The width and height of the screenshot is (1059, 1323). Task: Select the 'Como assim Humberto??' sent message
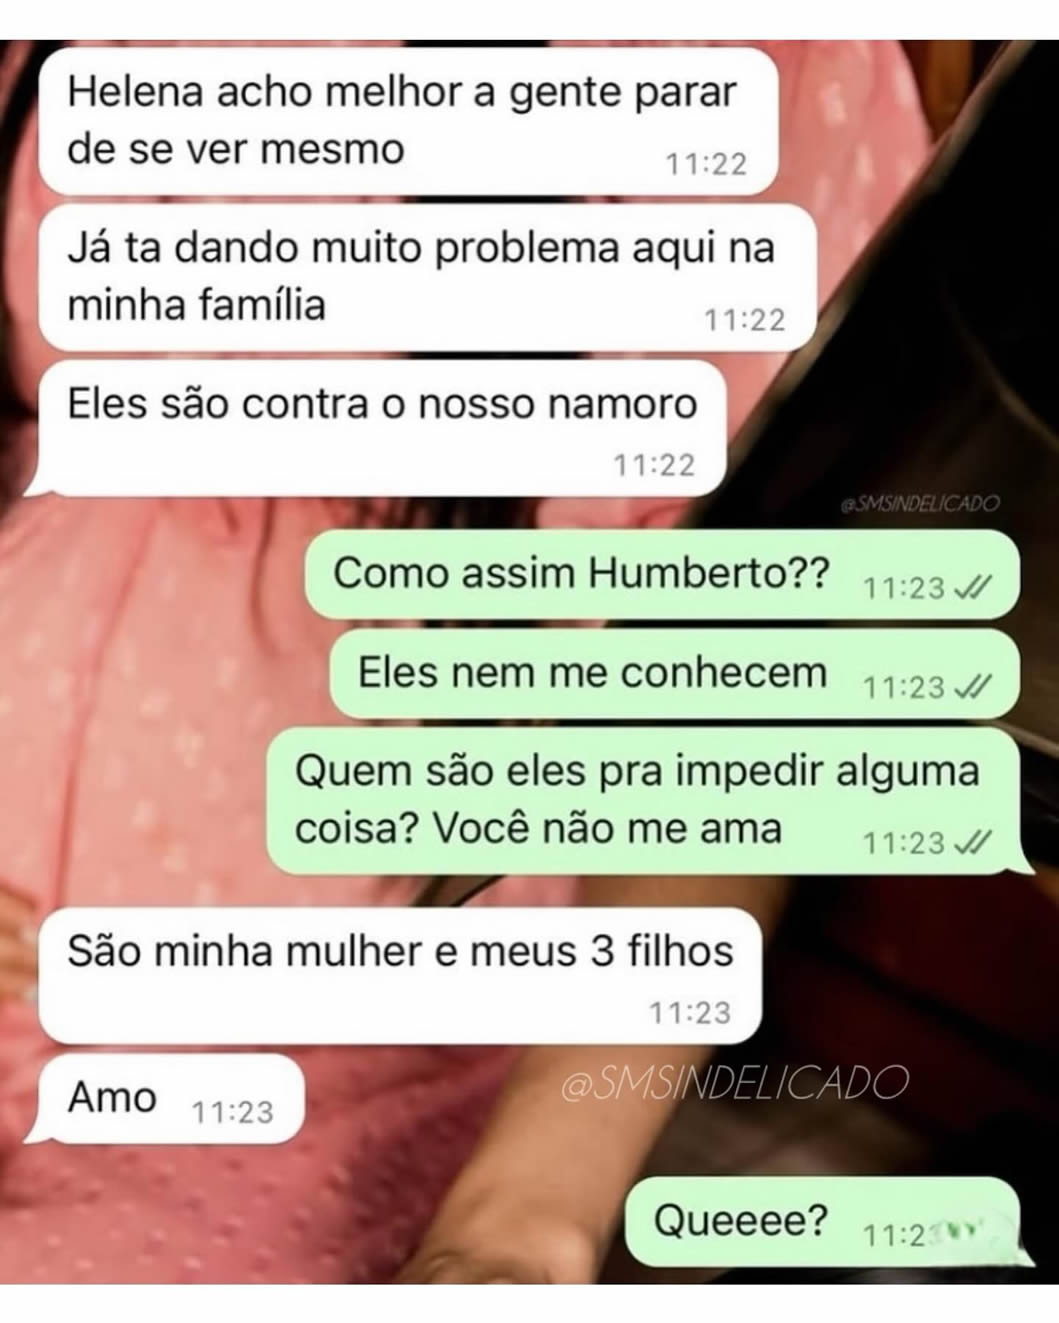[x=661, y=575]
